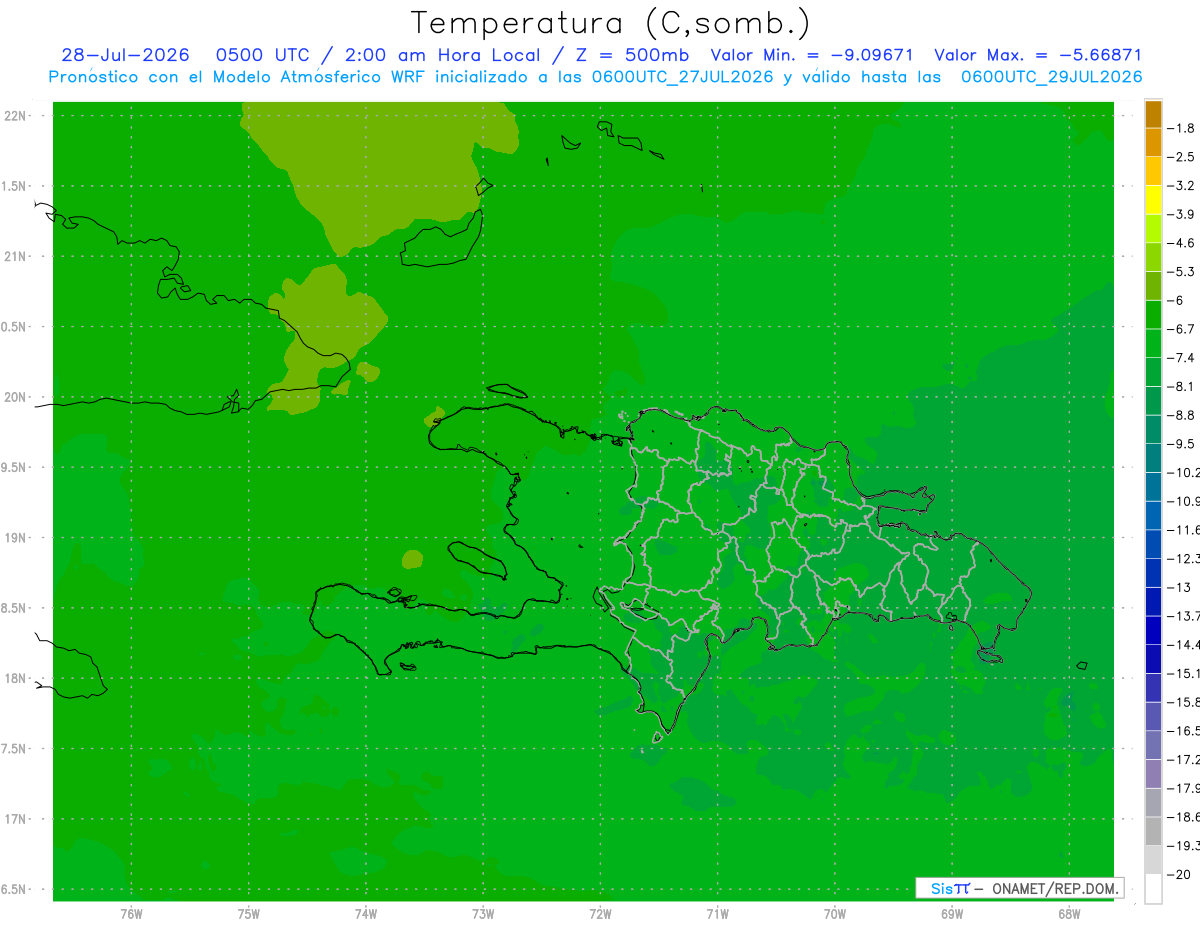Click the 17N latitude axis label

tap(16, 819)
